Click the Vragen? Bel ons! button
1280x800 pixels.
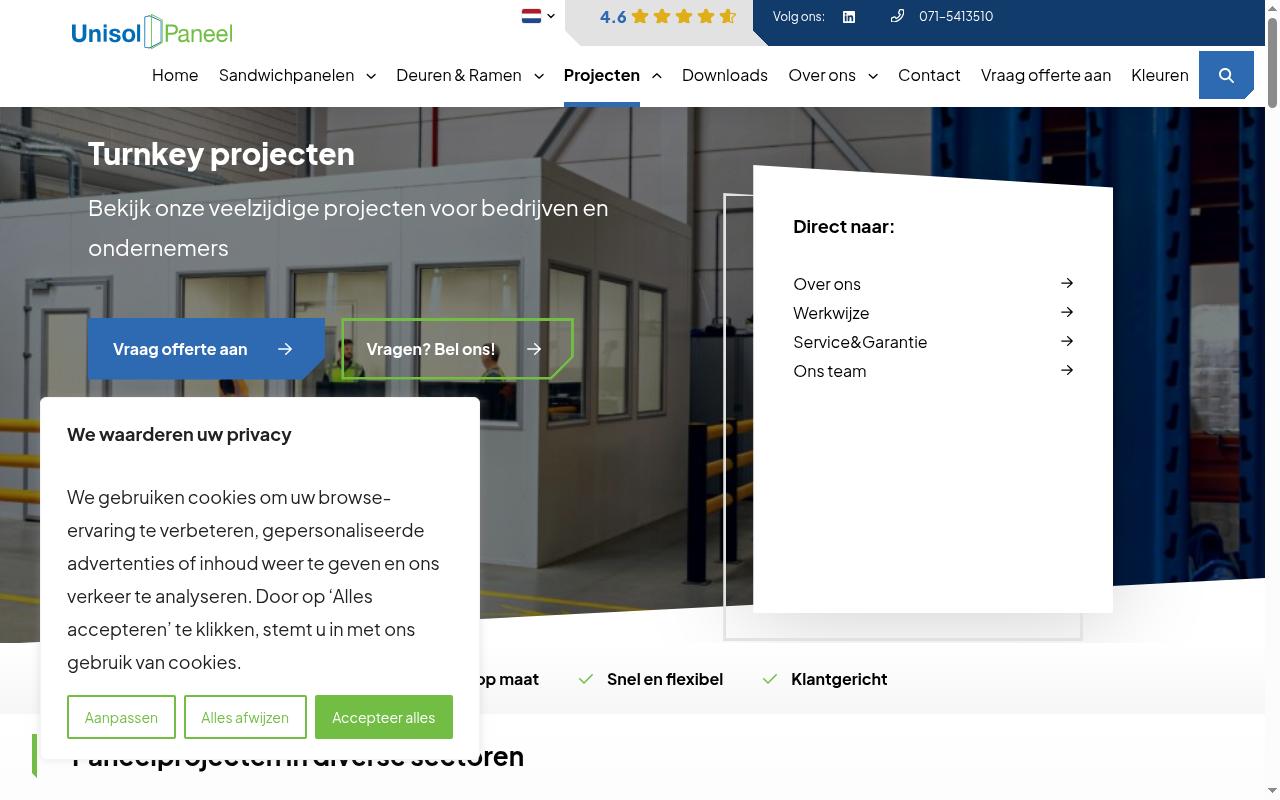[457, 349]
